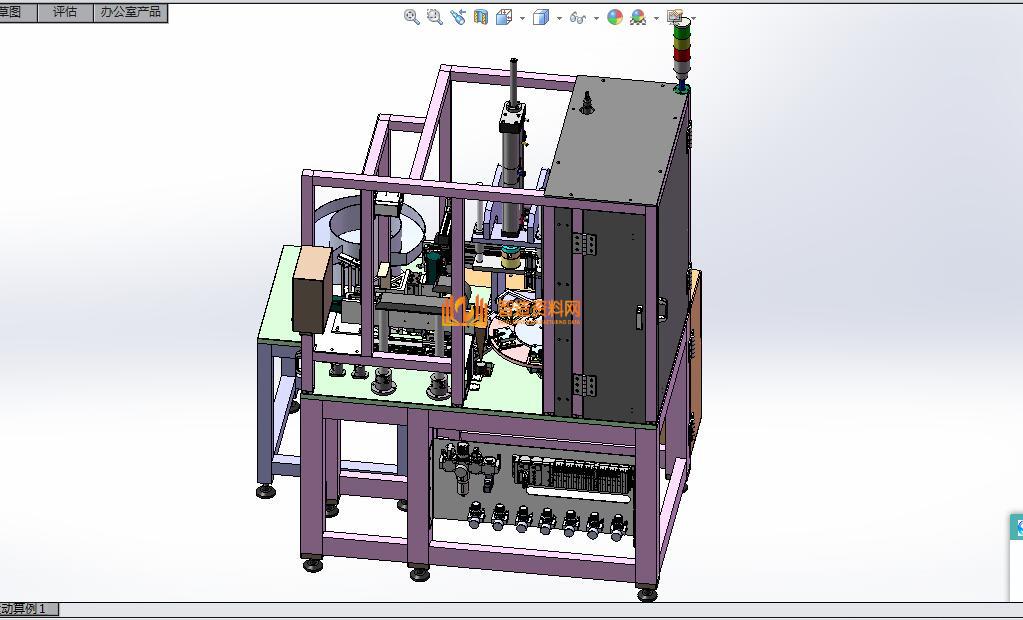Return to the Previous View
The height and width of the screenshot is (620, 1023).
tap(458, 17)
